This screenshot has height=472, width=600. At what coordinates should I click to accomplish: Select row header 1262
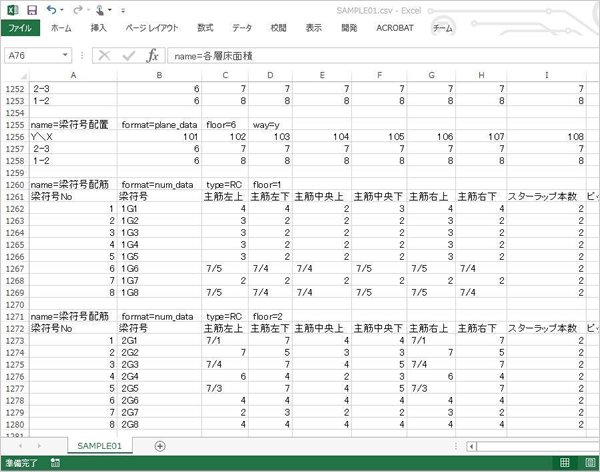tap(15, 209)
